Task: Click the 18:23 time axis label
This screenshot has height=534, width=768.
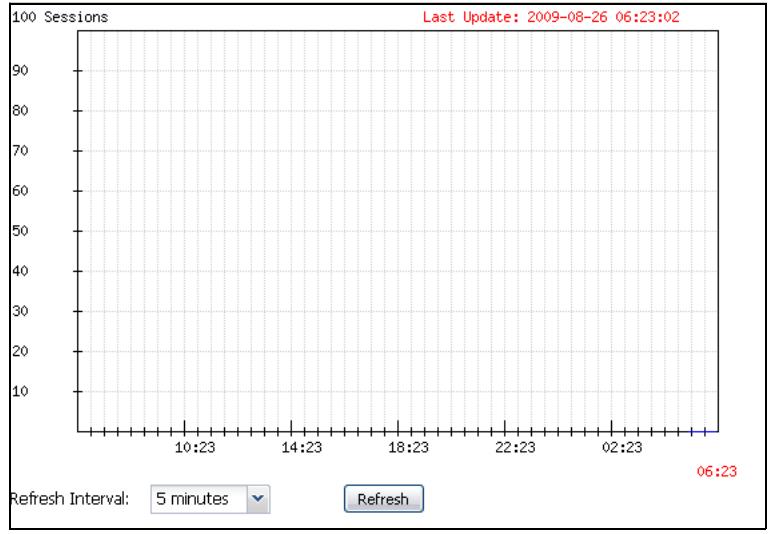Action: [x=408, y=448]
